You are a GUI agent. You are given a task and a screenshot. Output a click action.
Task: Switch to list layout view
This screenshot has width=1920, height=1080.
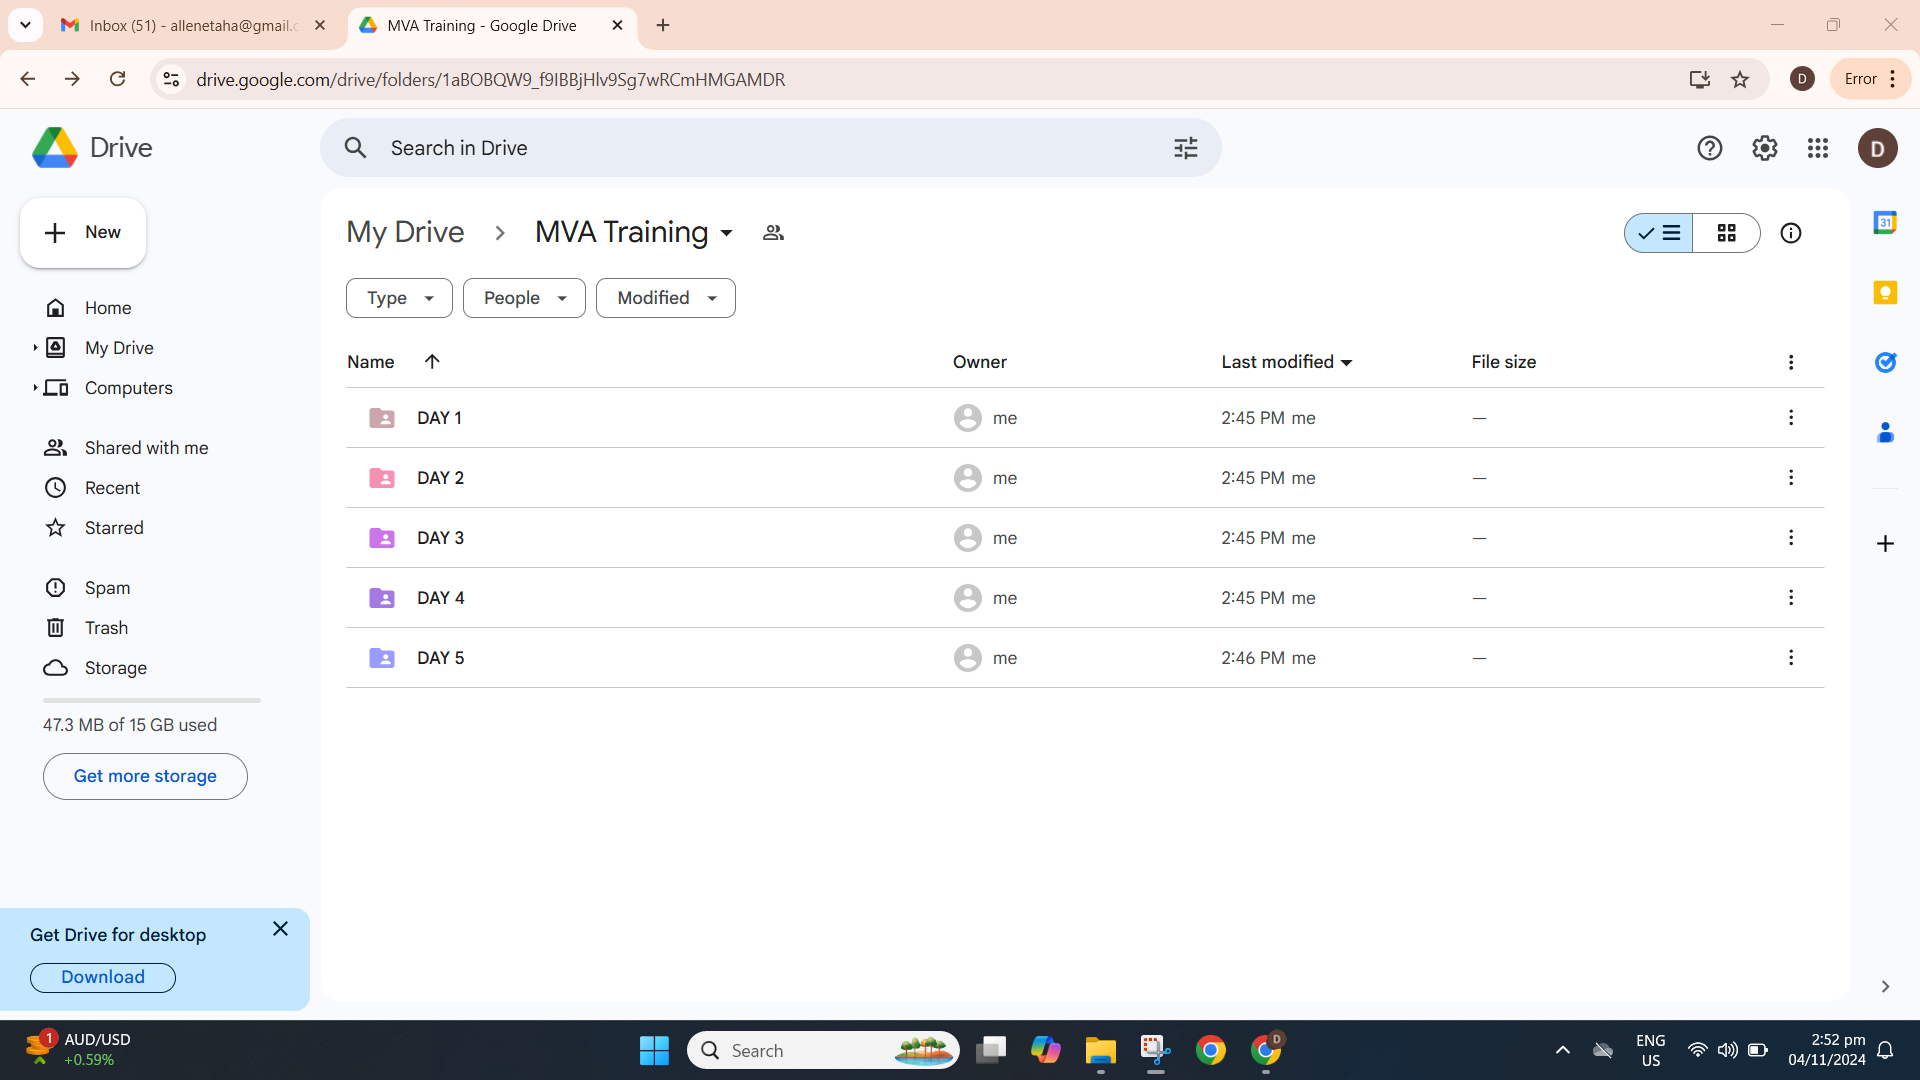coord(1659,233)
